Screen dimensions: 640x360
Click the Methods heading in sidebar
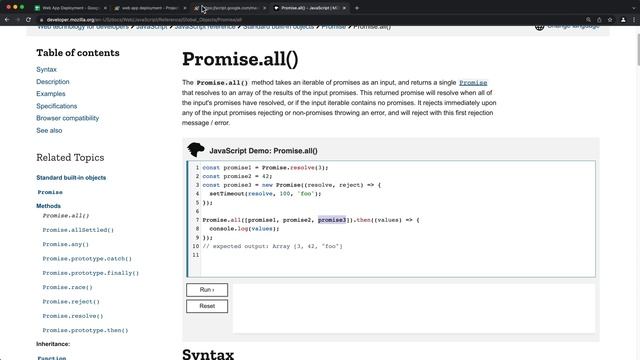[48, 206]
